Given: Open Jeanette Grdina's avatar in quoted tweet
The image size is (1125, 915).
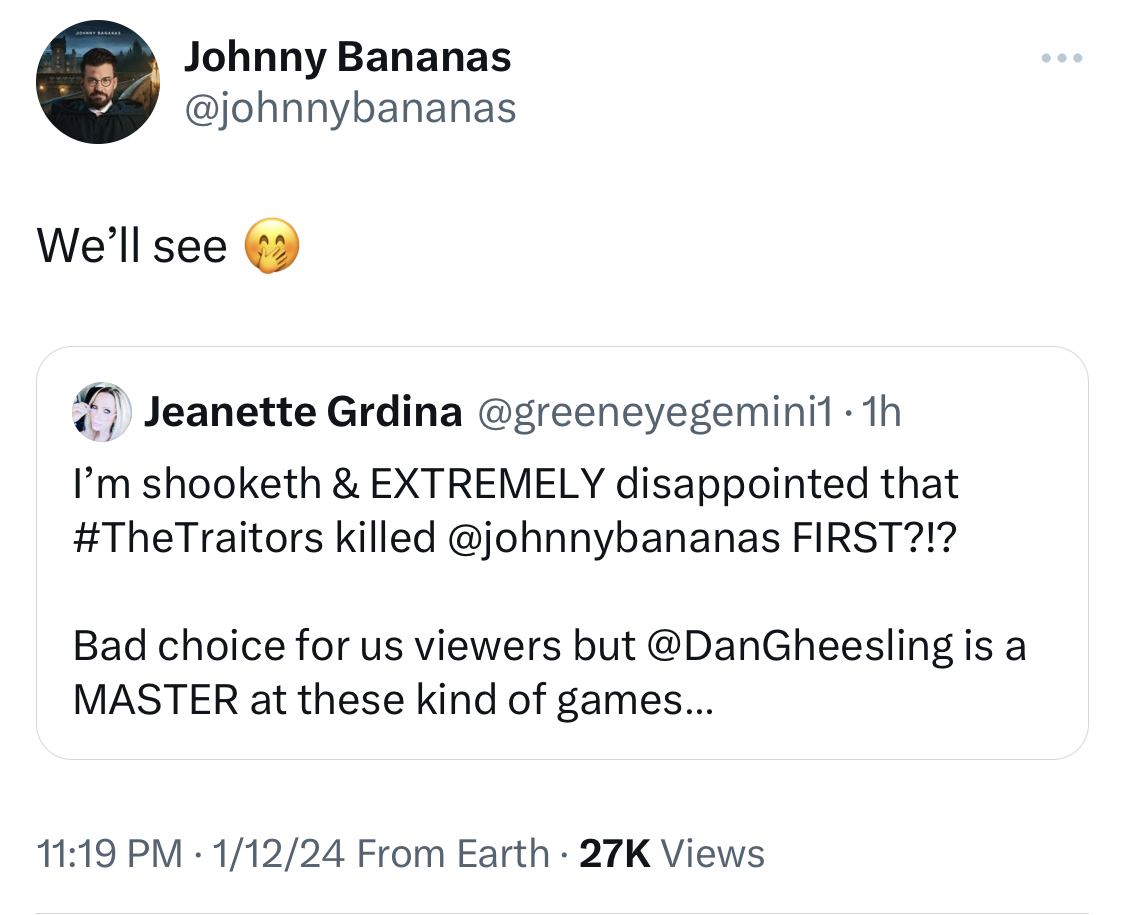Looking at the screenshot, I should (102, 412).
